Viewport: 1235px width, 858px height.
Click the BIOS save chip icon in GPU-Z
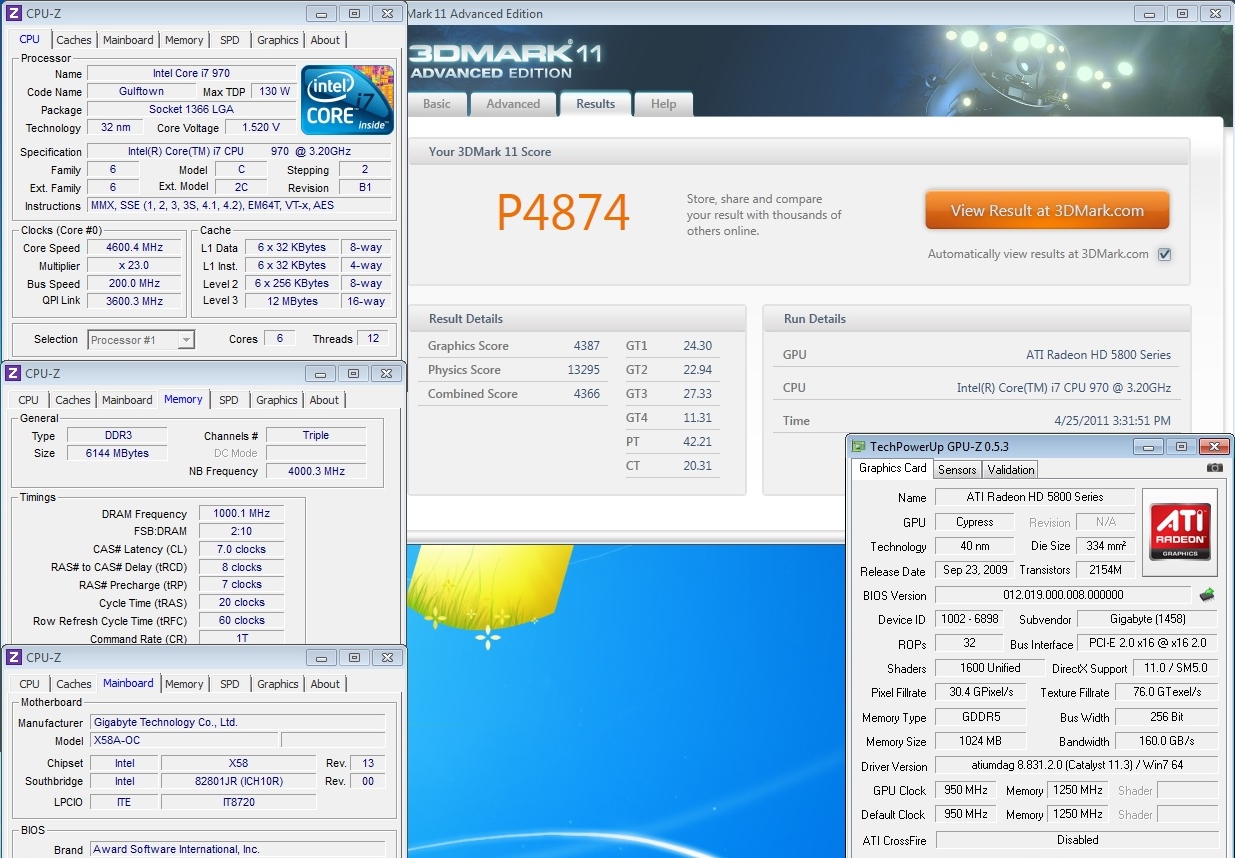[x=1207, y=595]
